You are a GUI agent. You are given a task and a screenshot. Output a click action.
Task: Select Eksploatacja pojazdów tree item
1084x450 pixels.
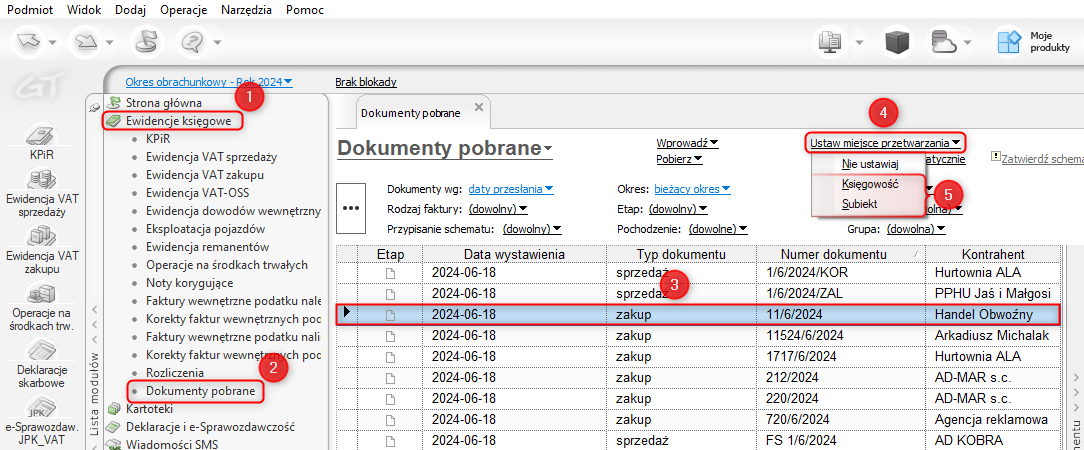(205, 229)
